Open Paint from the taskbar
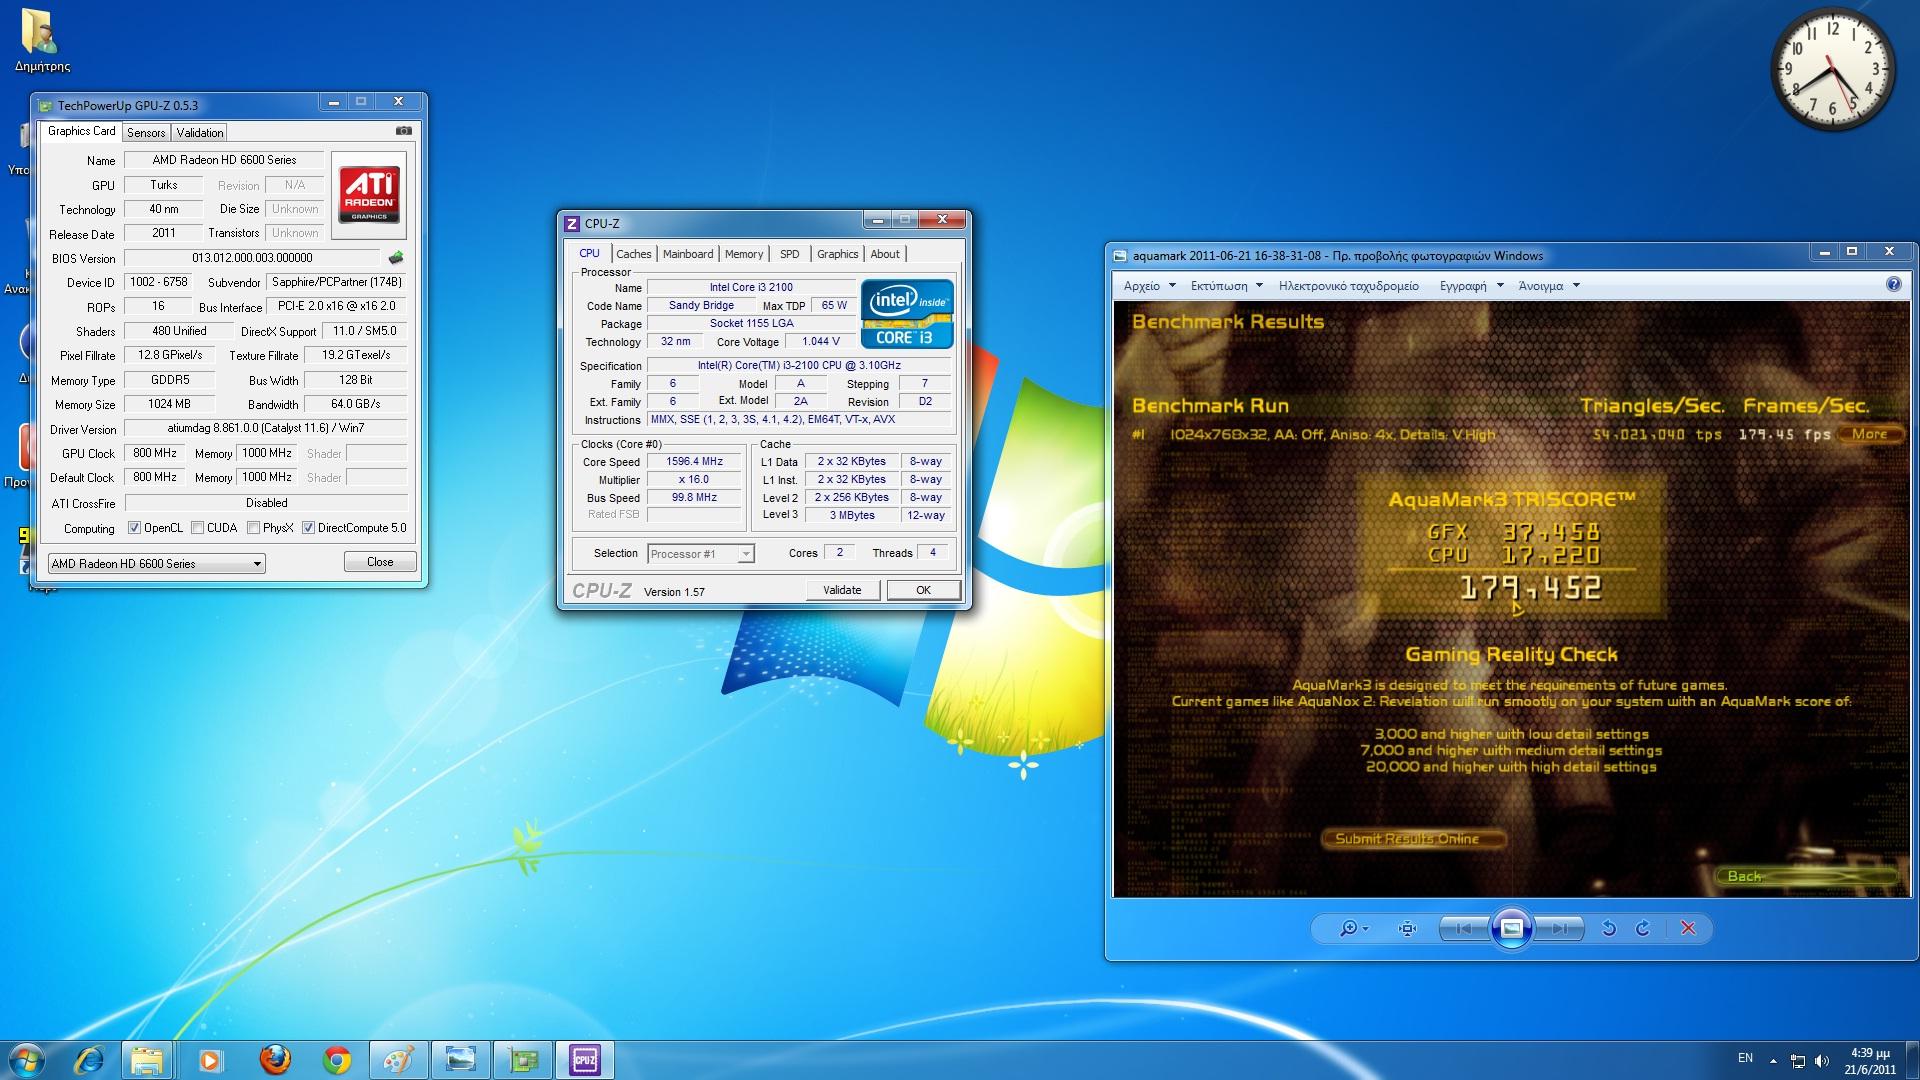Image resolution: width=1920 pixels, height=1080 pixels. point(399,1060)
